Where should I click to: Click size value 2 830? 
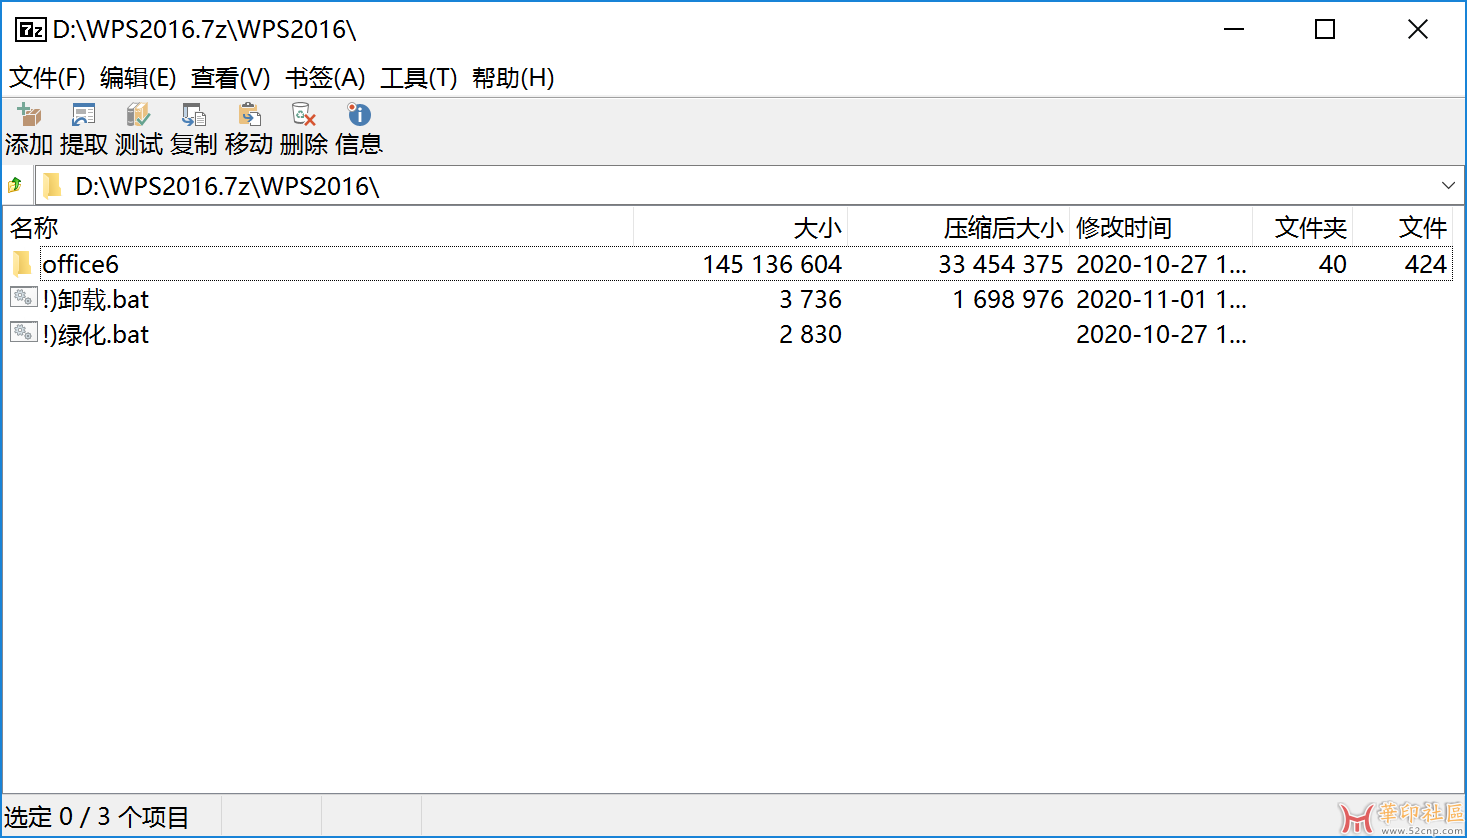point(810,334)
